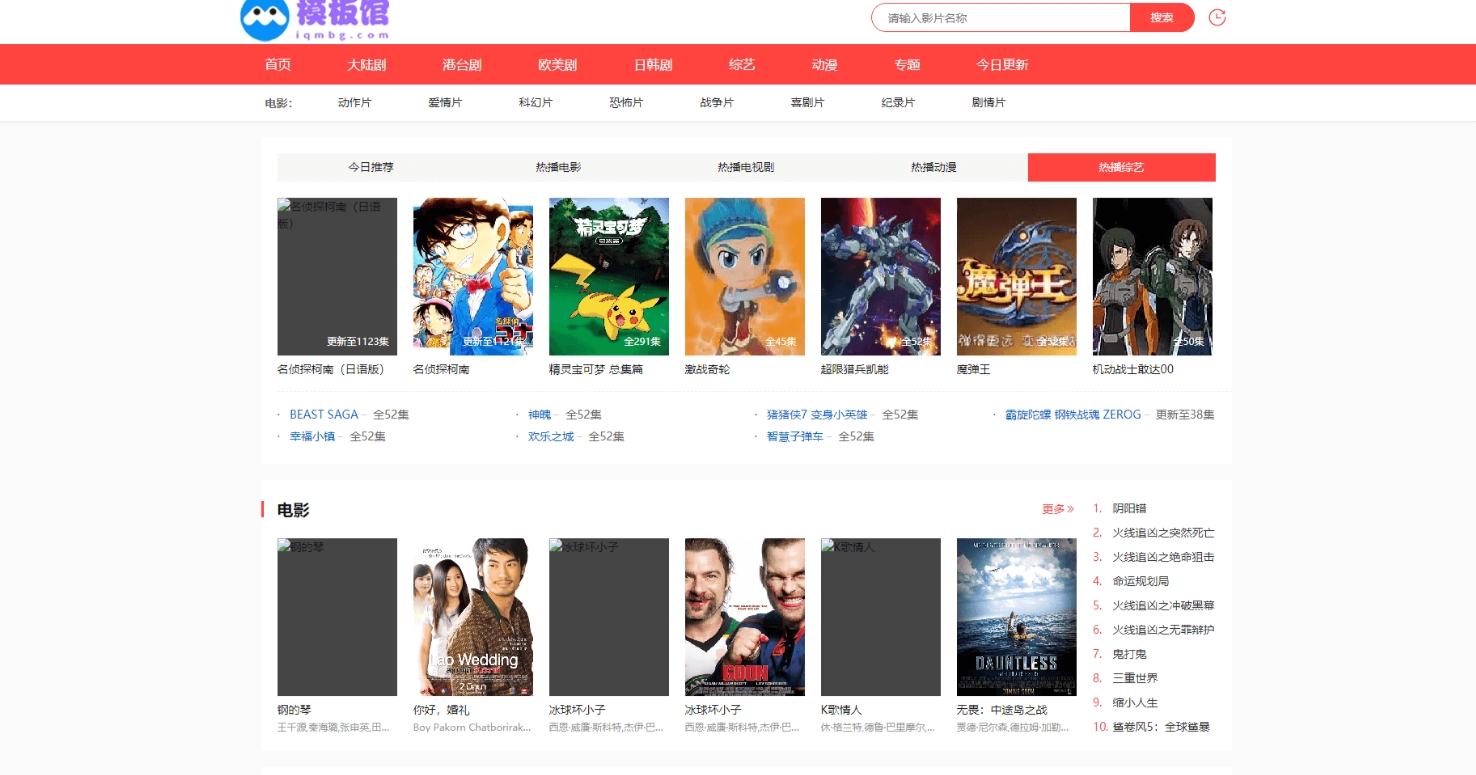Open the 今日更新 navigation item
This screenshot has width=1476, height=775.
pos(1002,65)
